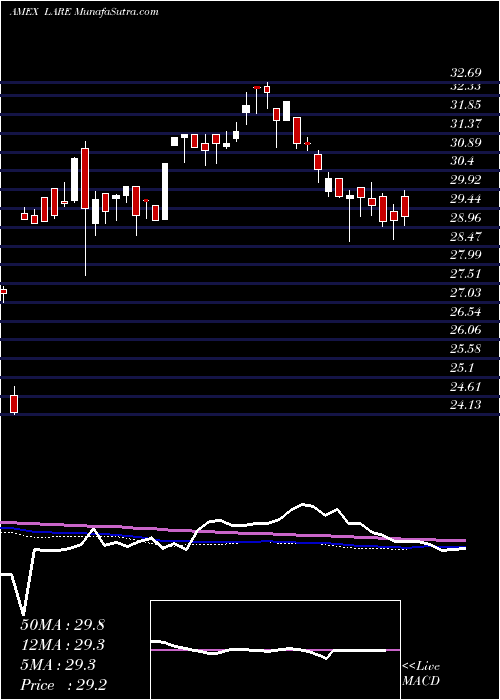500x700 pixels.
Task: Click the 27.03 price axis label
Action: pos(465,292)
